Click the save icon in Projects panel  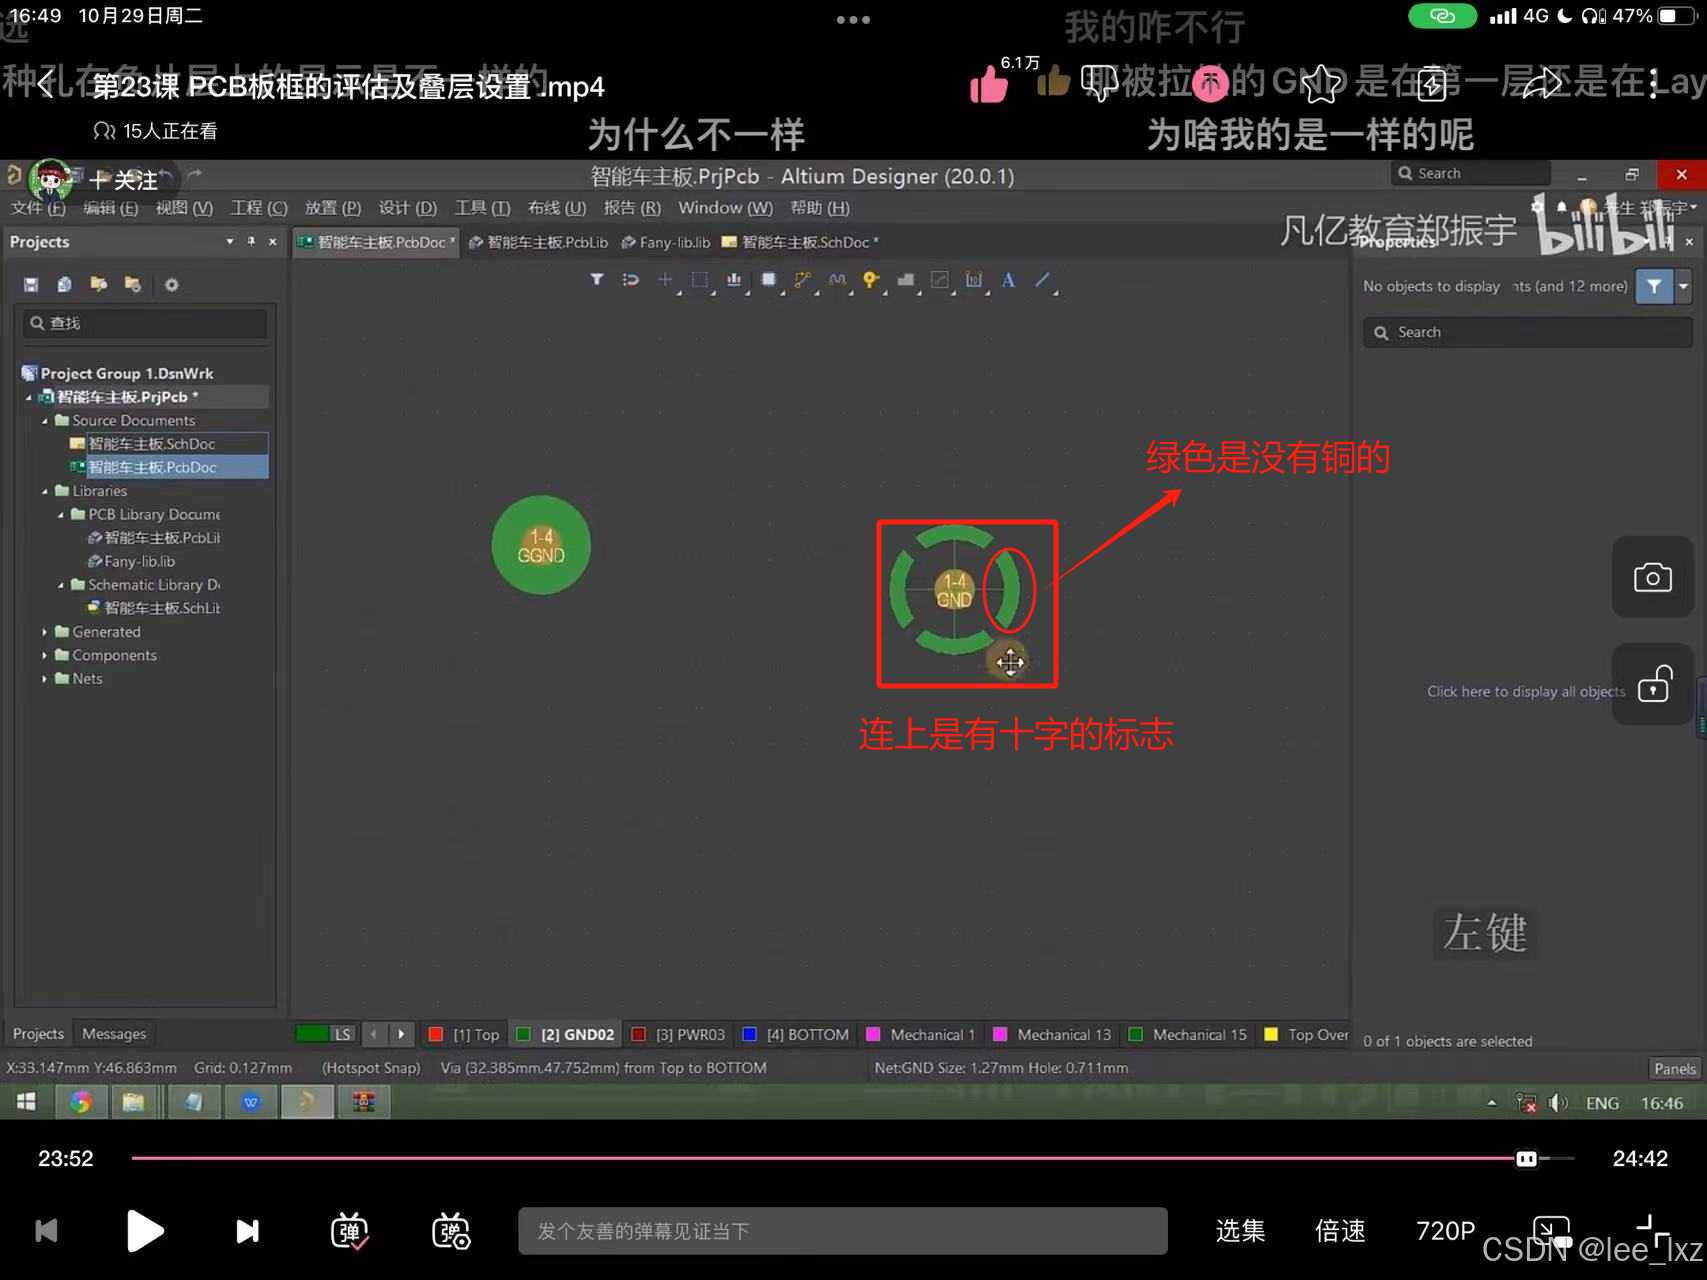coord(31,285)
